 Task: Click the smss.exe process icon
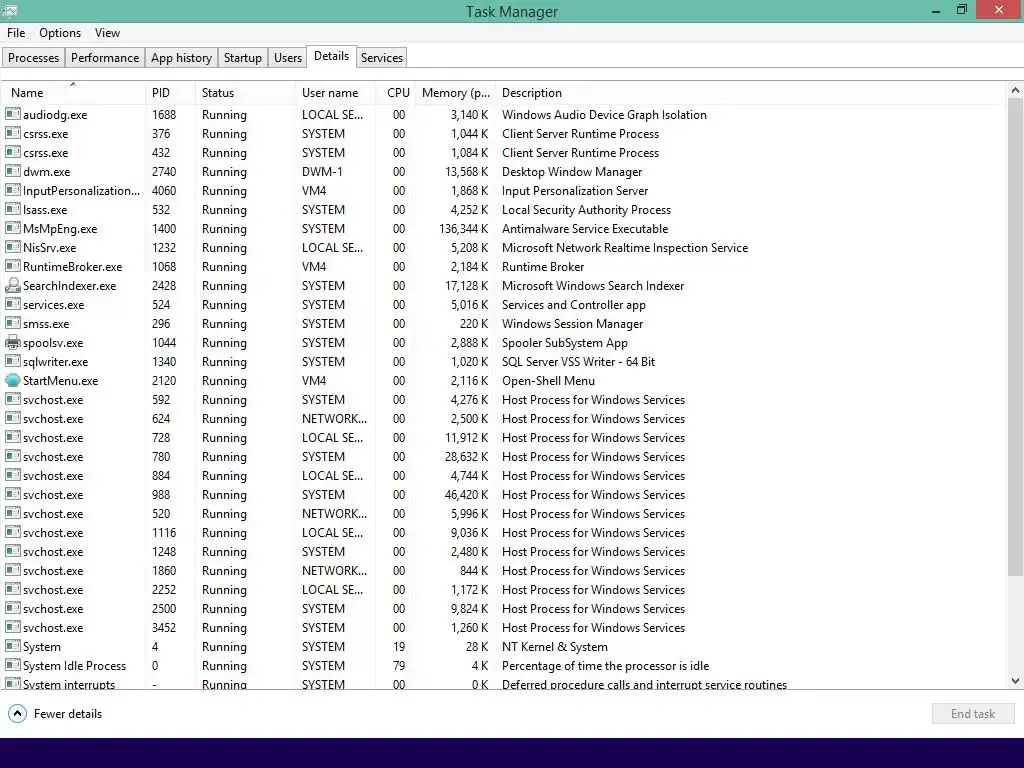12,323
